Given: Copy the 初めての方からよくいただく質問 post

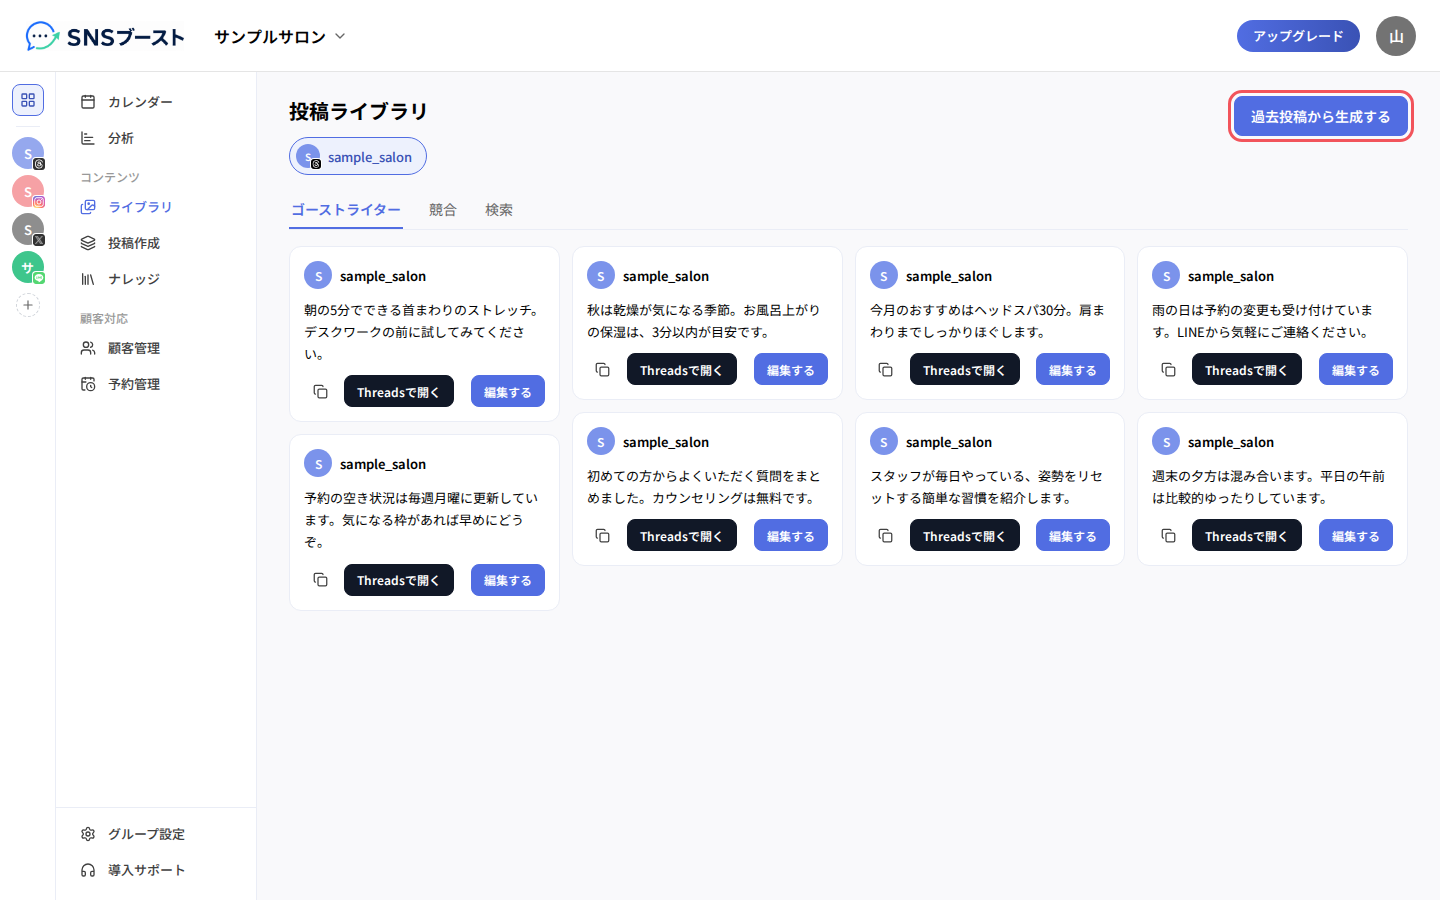Looking at the screenshot, I should pyautogui.click(x=602, y=536).
